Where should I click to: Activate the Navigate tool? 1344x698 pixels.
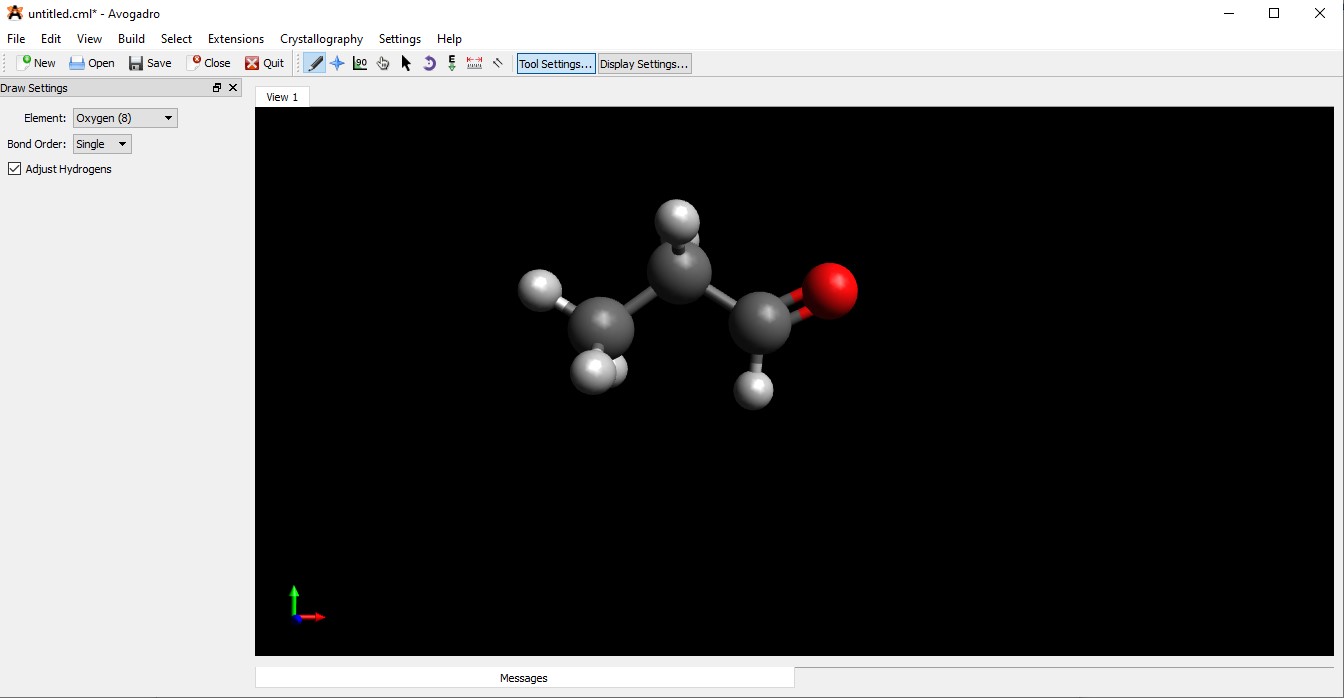click(337, 63)
